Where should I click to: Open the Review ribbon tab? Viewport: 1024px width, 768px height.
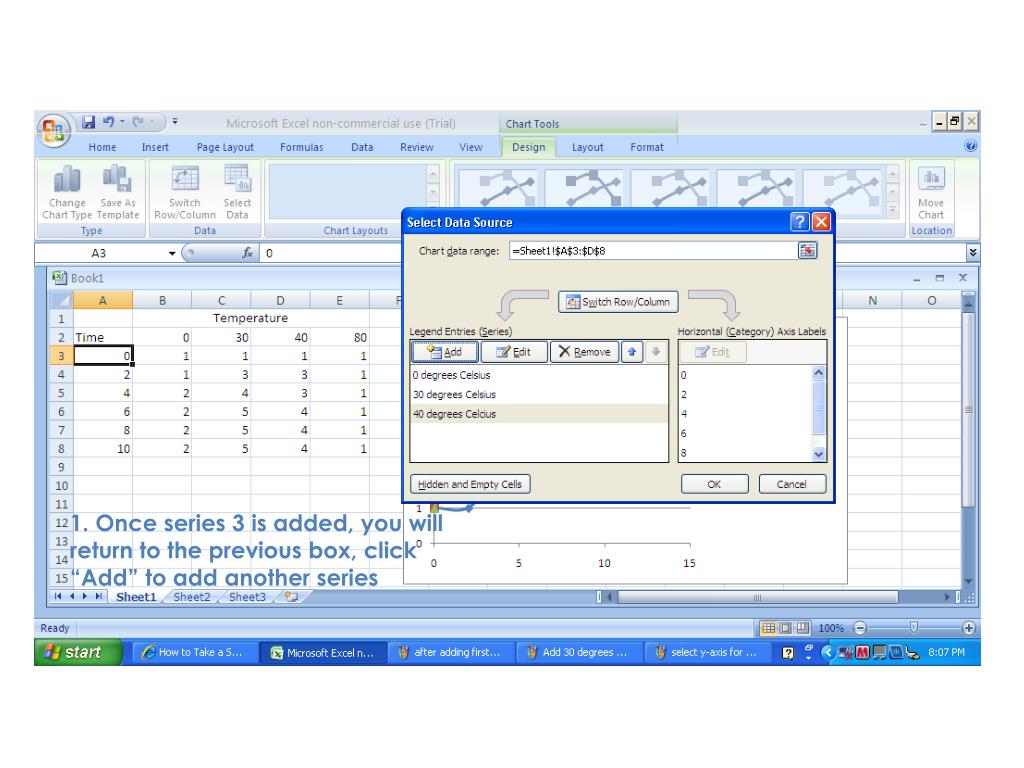point(417,148)
